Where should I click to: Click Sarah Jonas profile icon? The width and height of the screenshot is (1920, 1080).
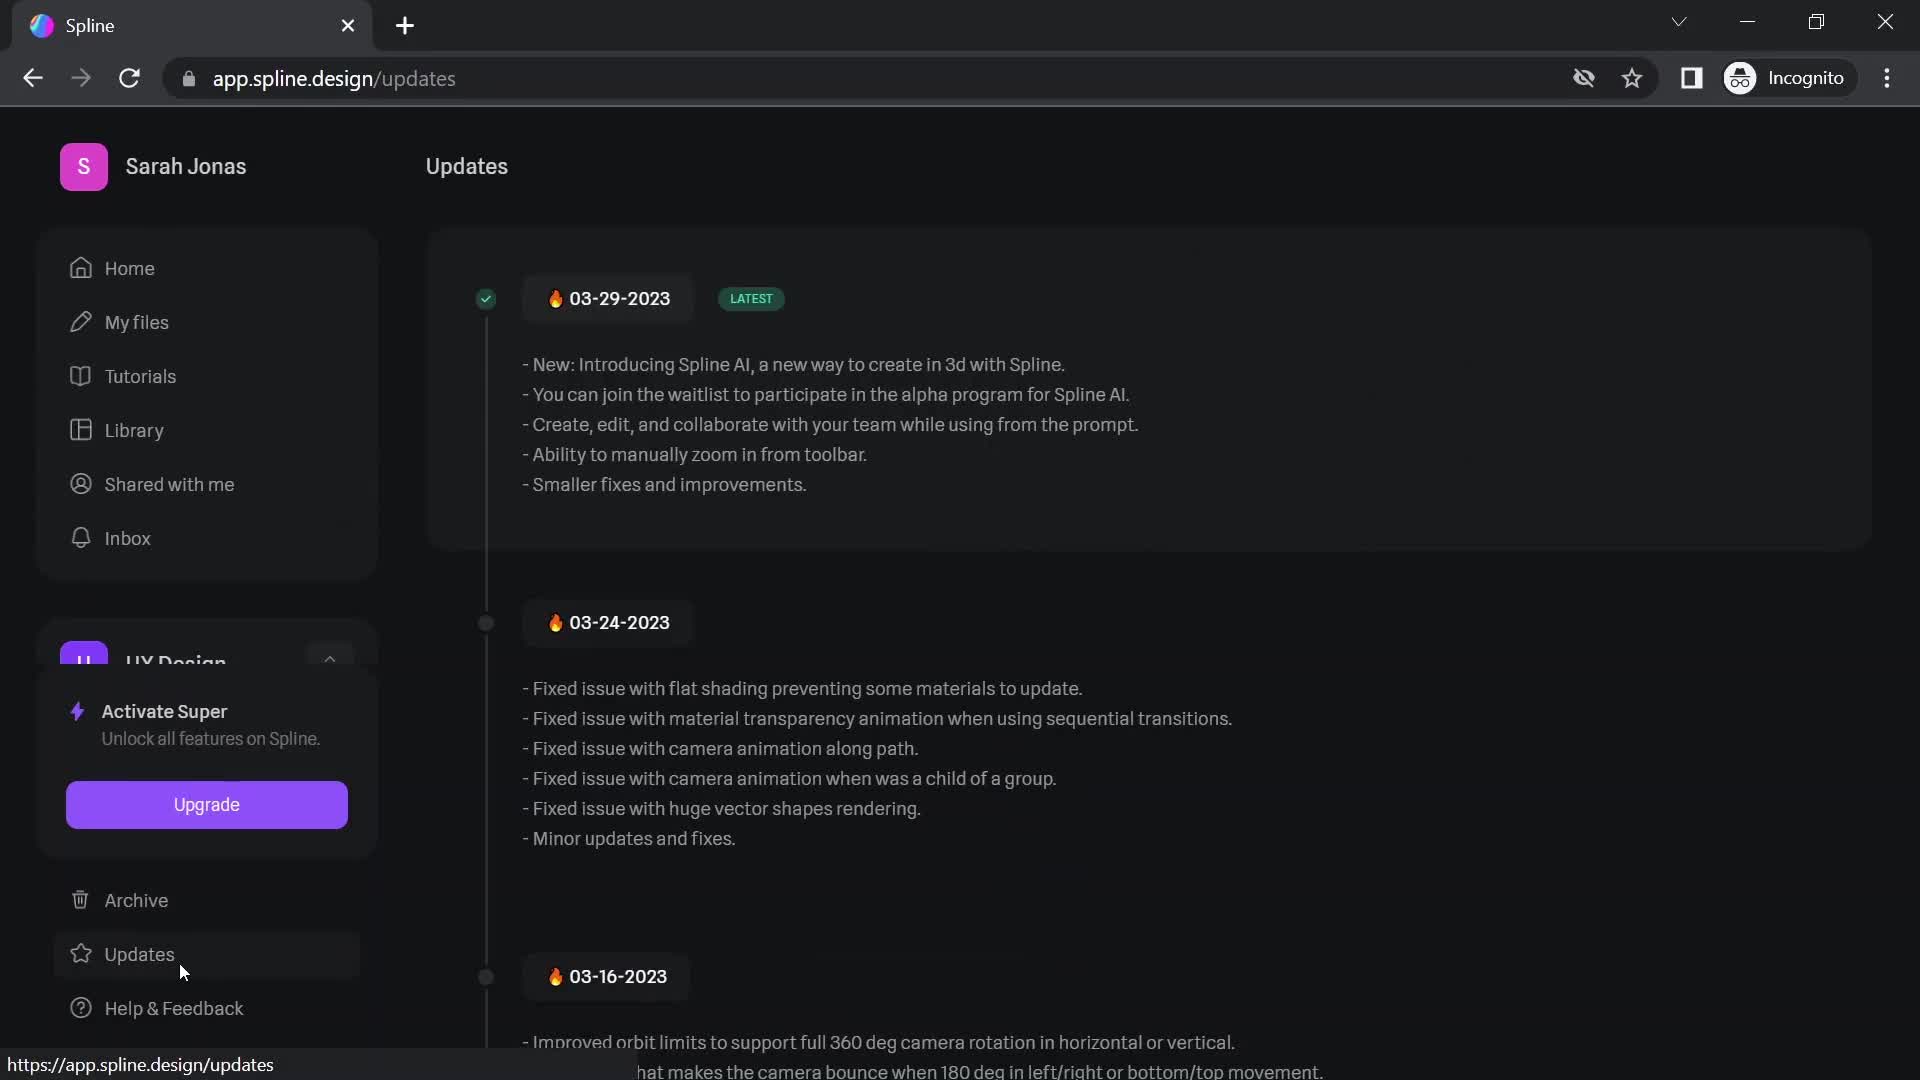tap(83, 166)
